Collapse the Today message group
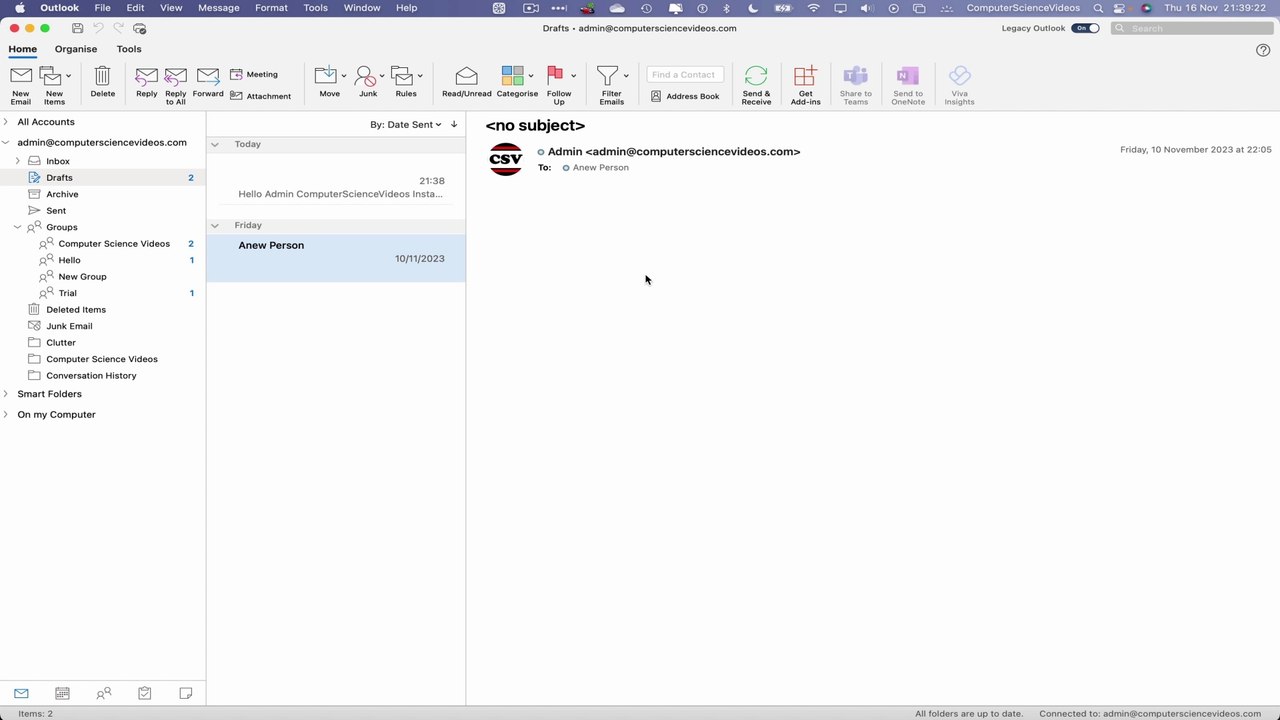 [x=214, y=144]
